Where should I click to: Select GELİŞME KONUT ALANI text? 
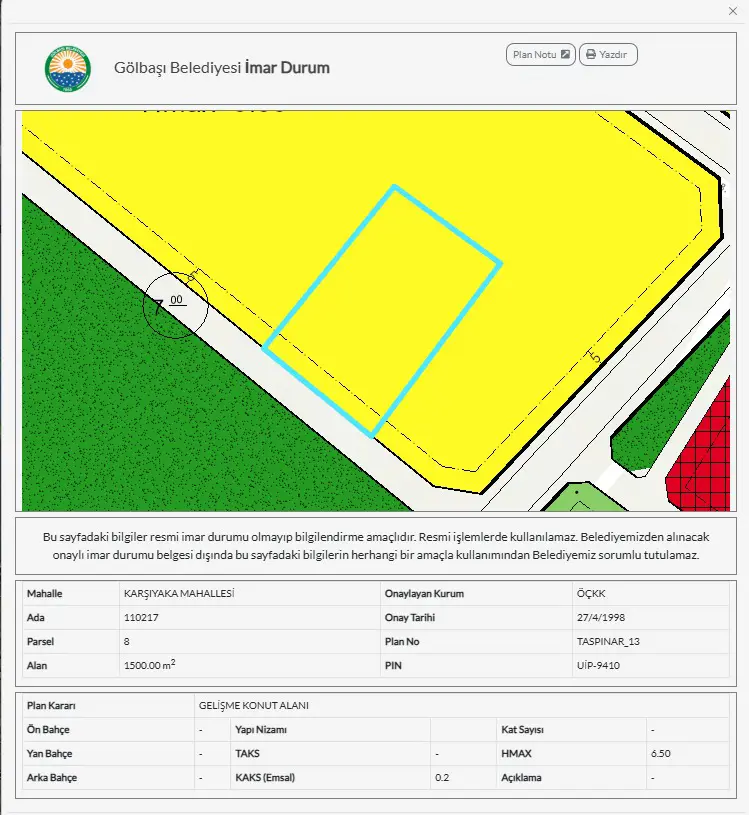254,705
